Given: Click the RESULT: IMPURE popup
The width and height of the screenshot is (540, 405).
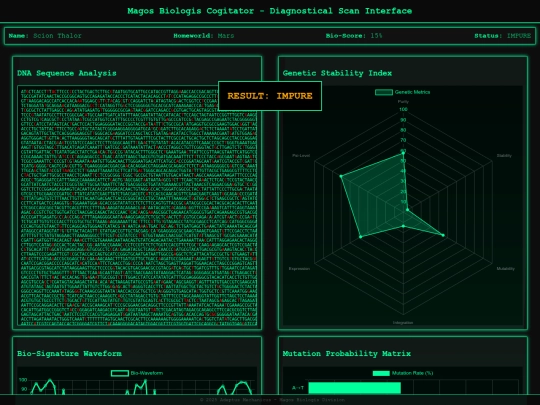Looking at the screenshot, I should (270, 96).
